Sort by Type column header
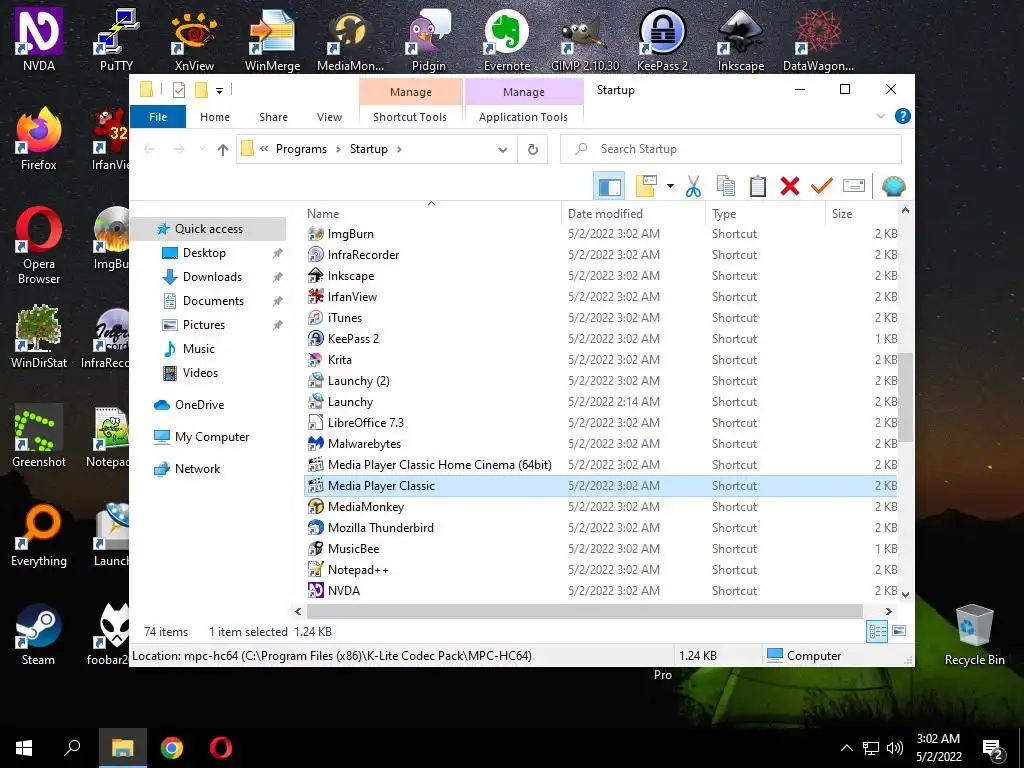Viewport: 1024px width, 768px height. click(x=765, y=214)
